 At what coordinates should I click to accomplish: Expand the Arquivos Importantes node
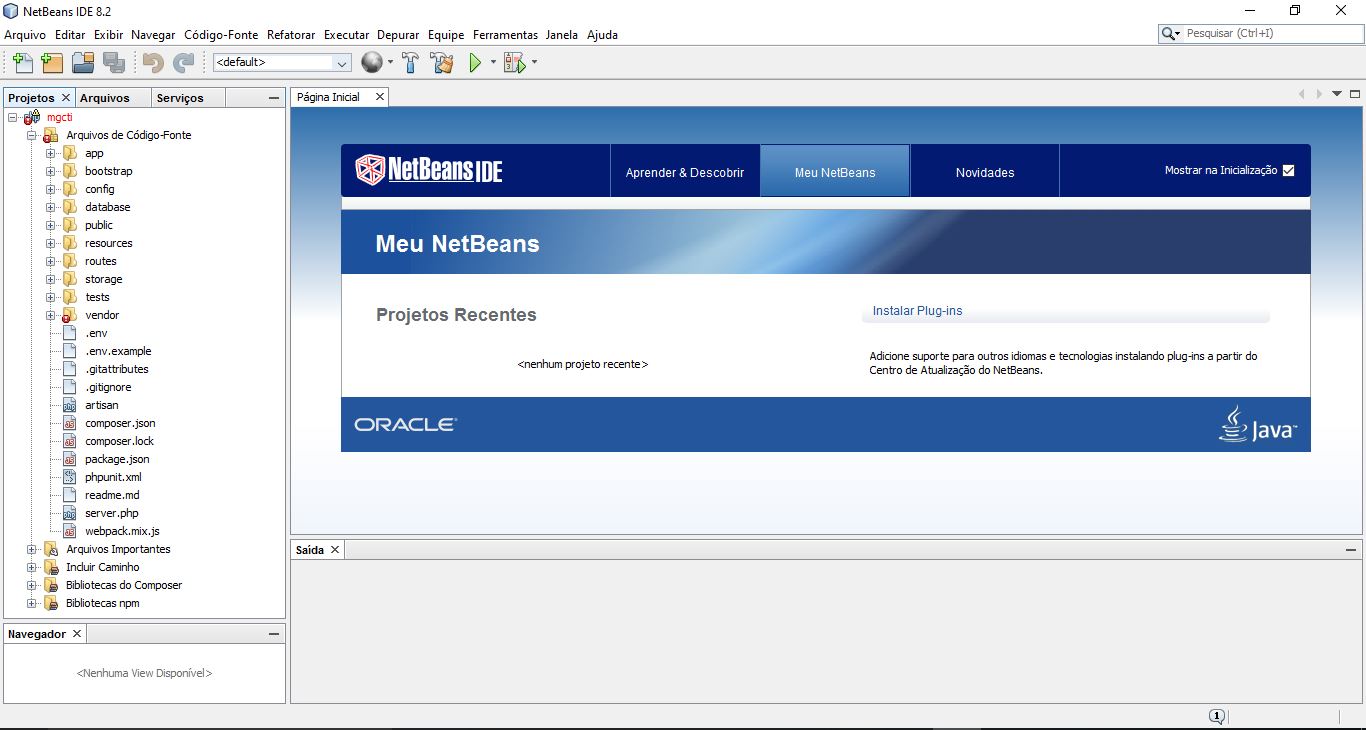point(31,549)
